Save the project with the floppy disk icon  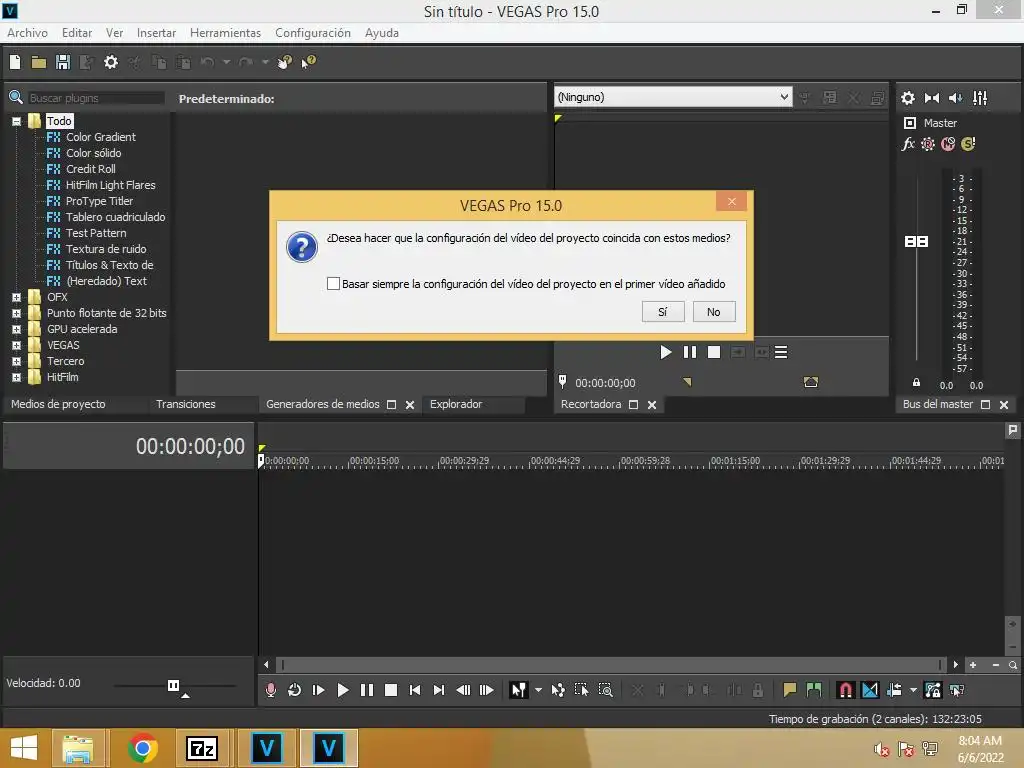click(63, 62)
